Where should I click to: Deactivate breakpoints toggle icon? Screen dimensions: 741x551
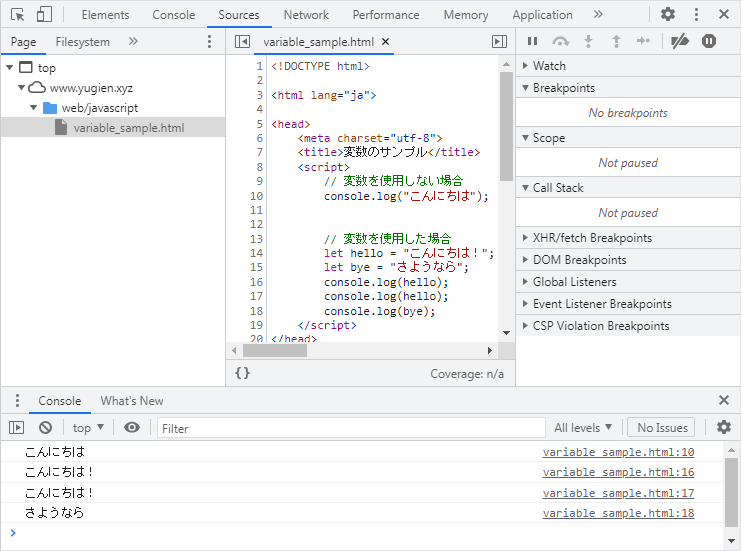click(680, 41)
